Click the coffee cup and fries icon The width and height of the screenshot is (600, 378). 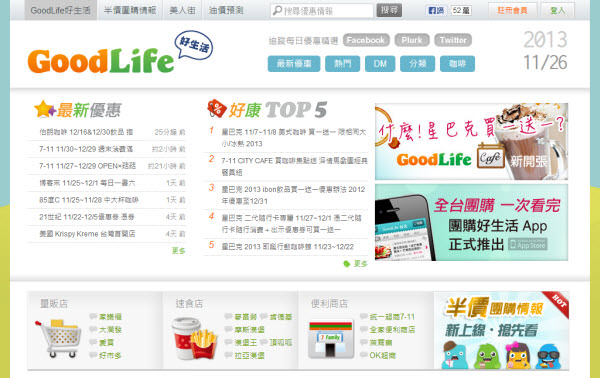point(194,339)
